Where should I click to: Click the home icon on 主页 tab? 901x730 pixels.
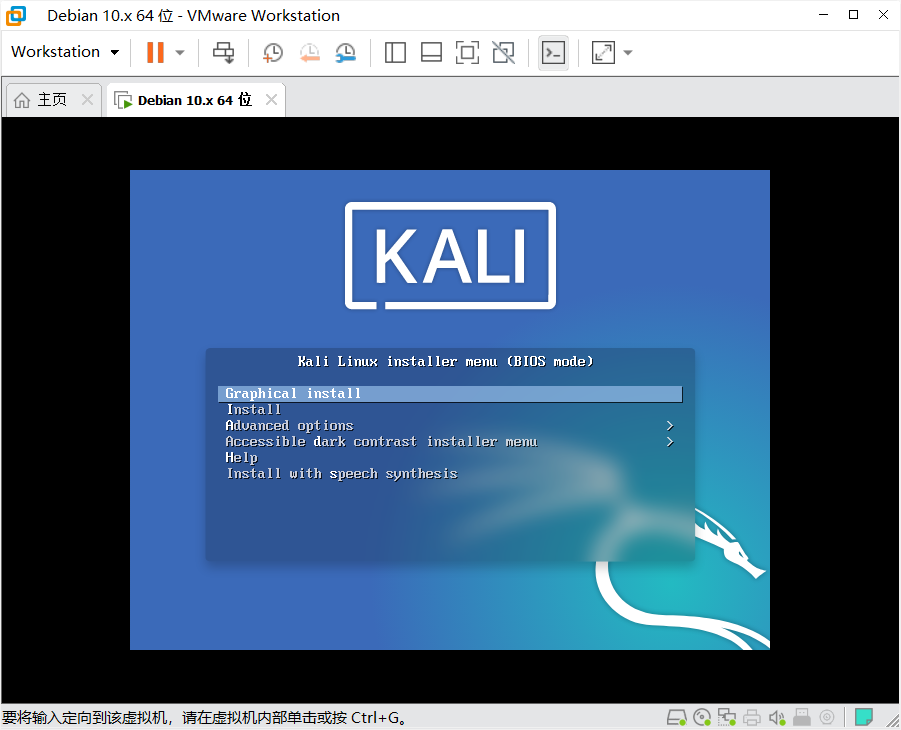[x=22, y=100]
